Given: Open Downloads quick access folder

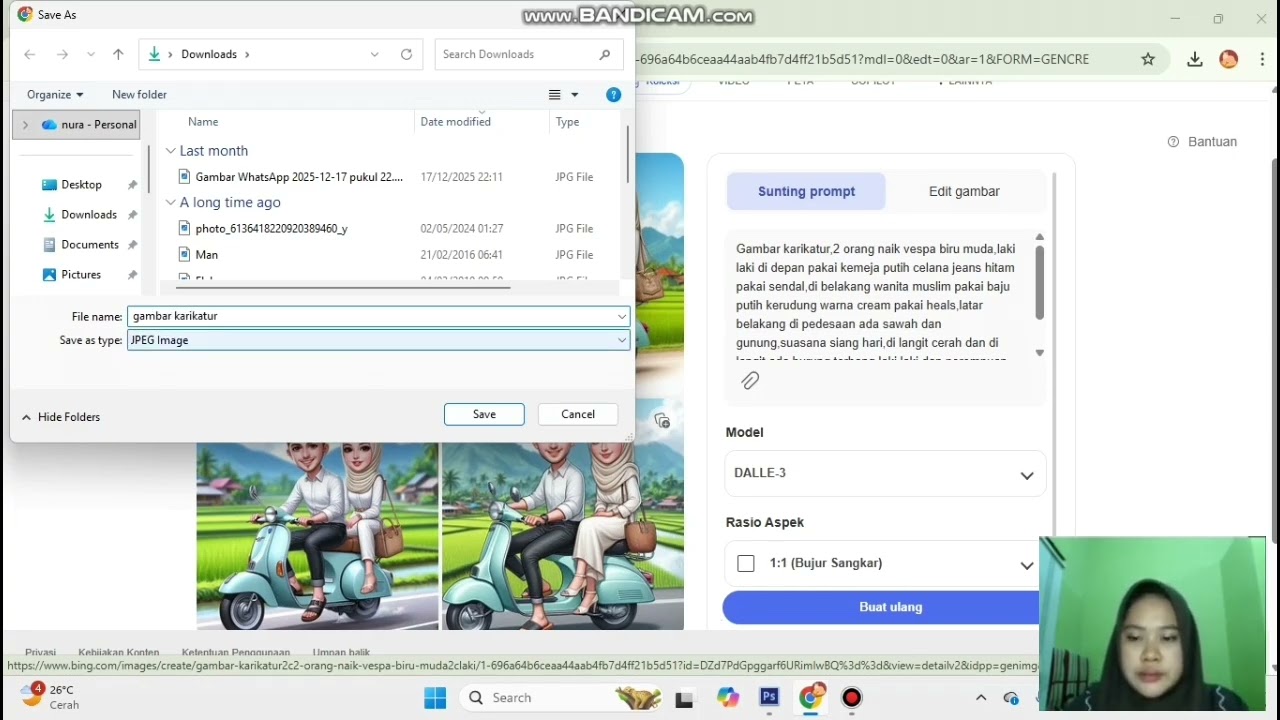Looking at the screenshot, I should (x=88, y=215).
